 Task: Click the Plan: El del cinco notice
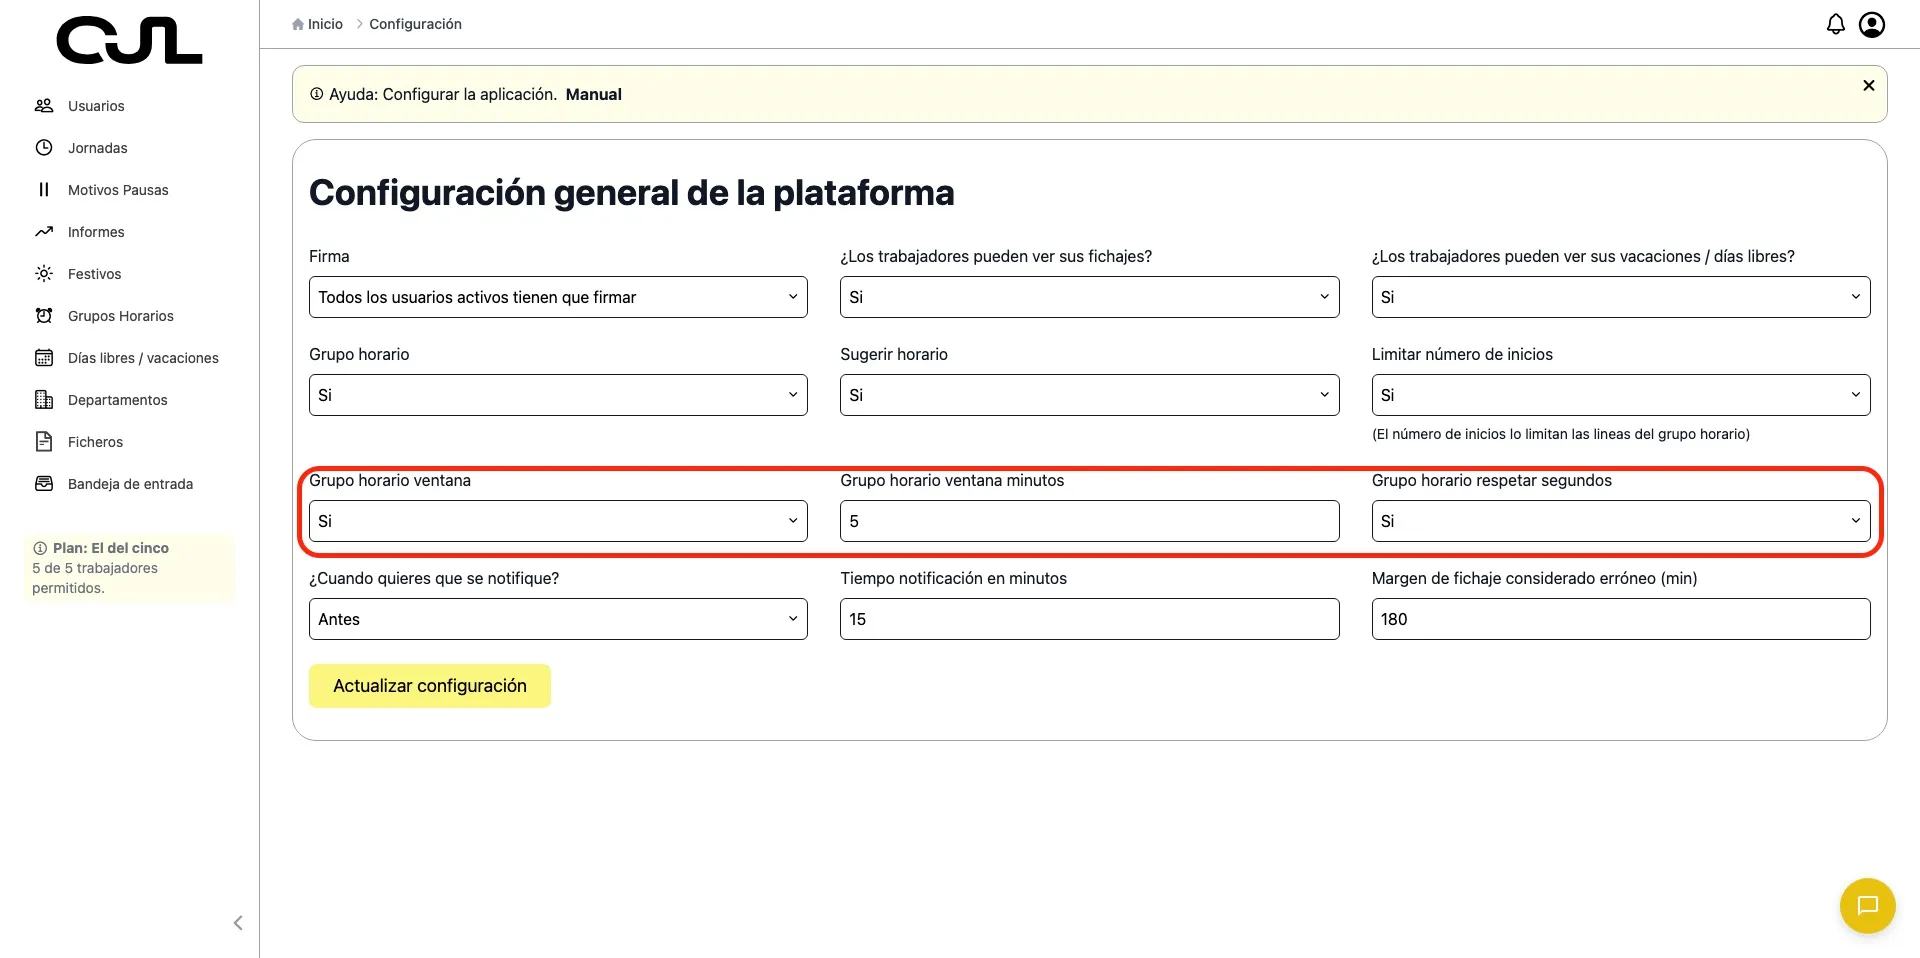pos(129,568)
